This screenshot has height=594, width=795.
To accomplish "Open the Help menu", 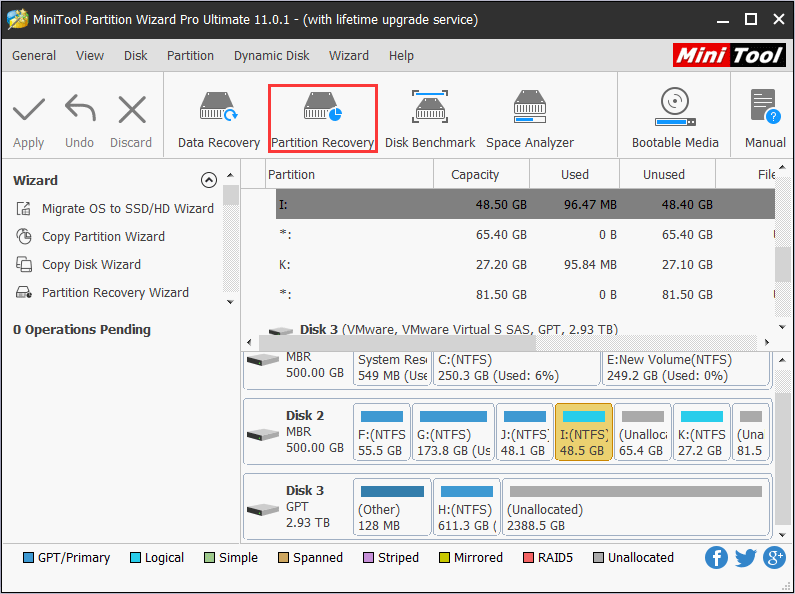I will 401,56.
